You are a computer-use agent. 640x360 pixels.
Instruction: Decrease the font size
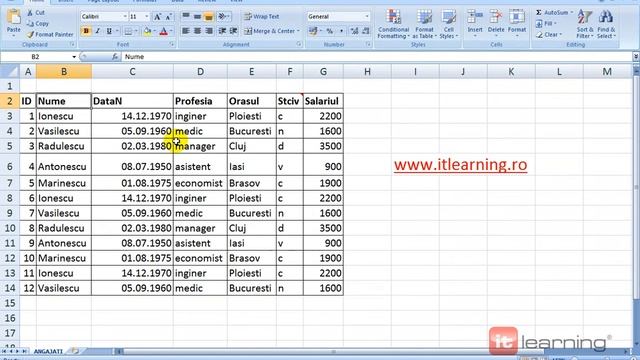(x=168, y=17)
